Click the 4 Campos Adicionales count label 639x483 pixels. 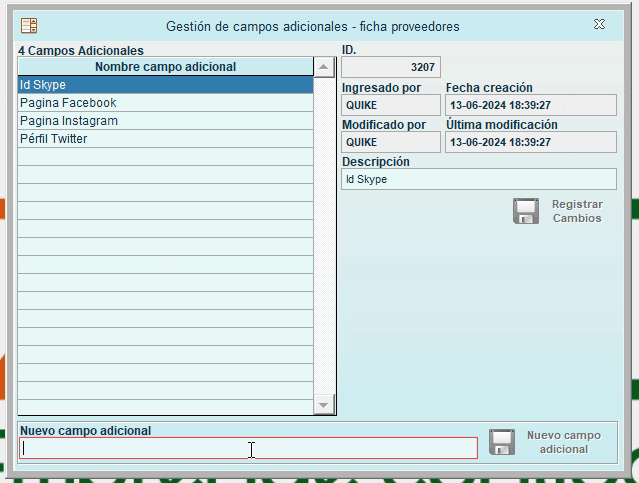tap(81, 51)
